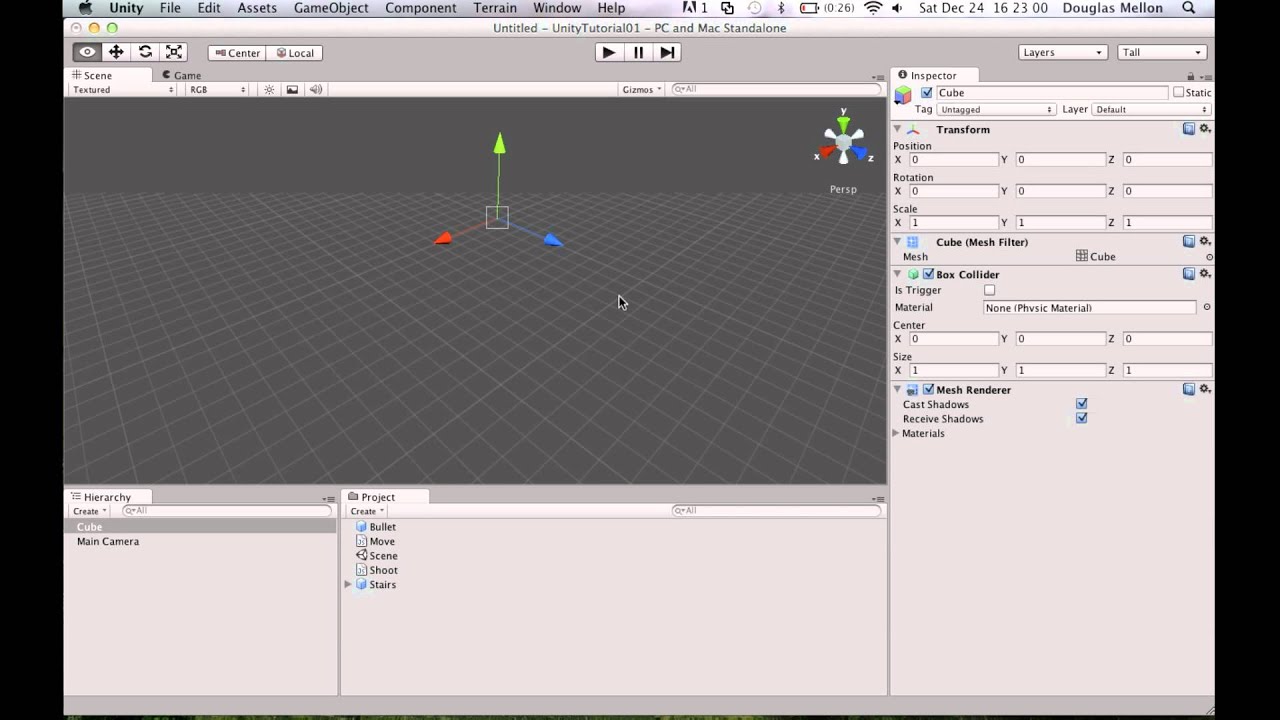Click Create in the Hierarchy panel
Image resolution: width=1280 pixels, height=720 pixels.
pyautogui.click(x=86, y=510)
